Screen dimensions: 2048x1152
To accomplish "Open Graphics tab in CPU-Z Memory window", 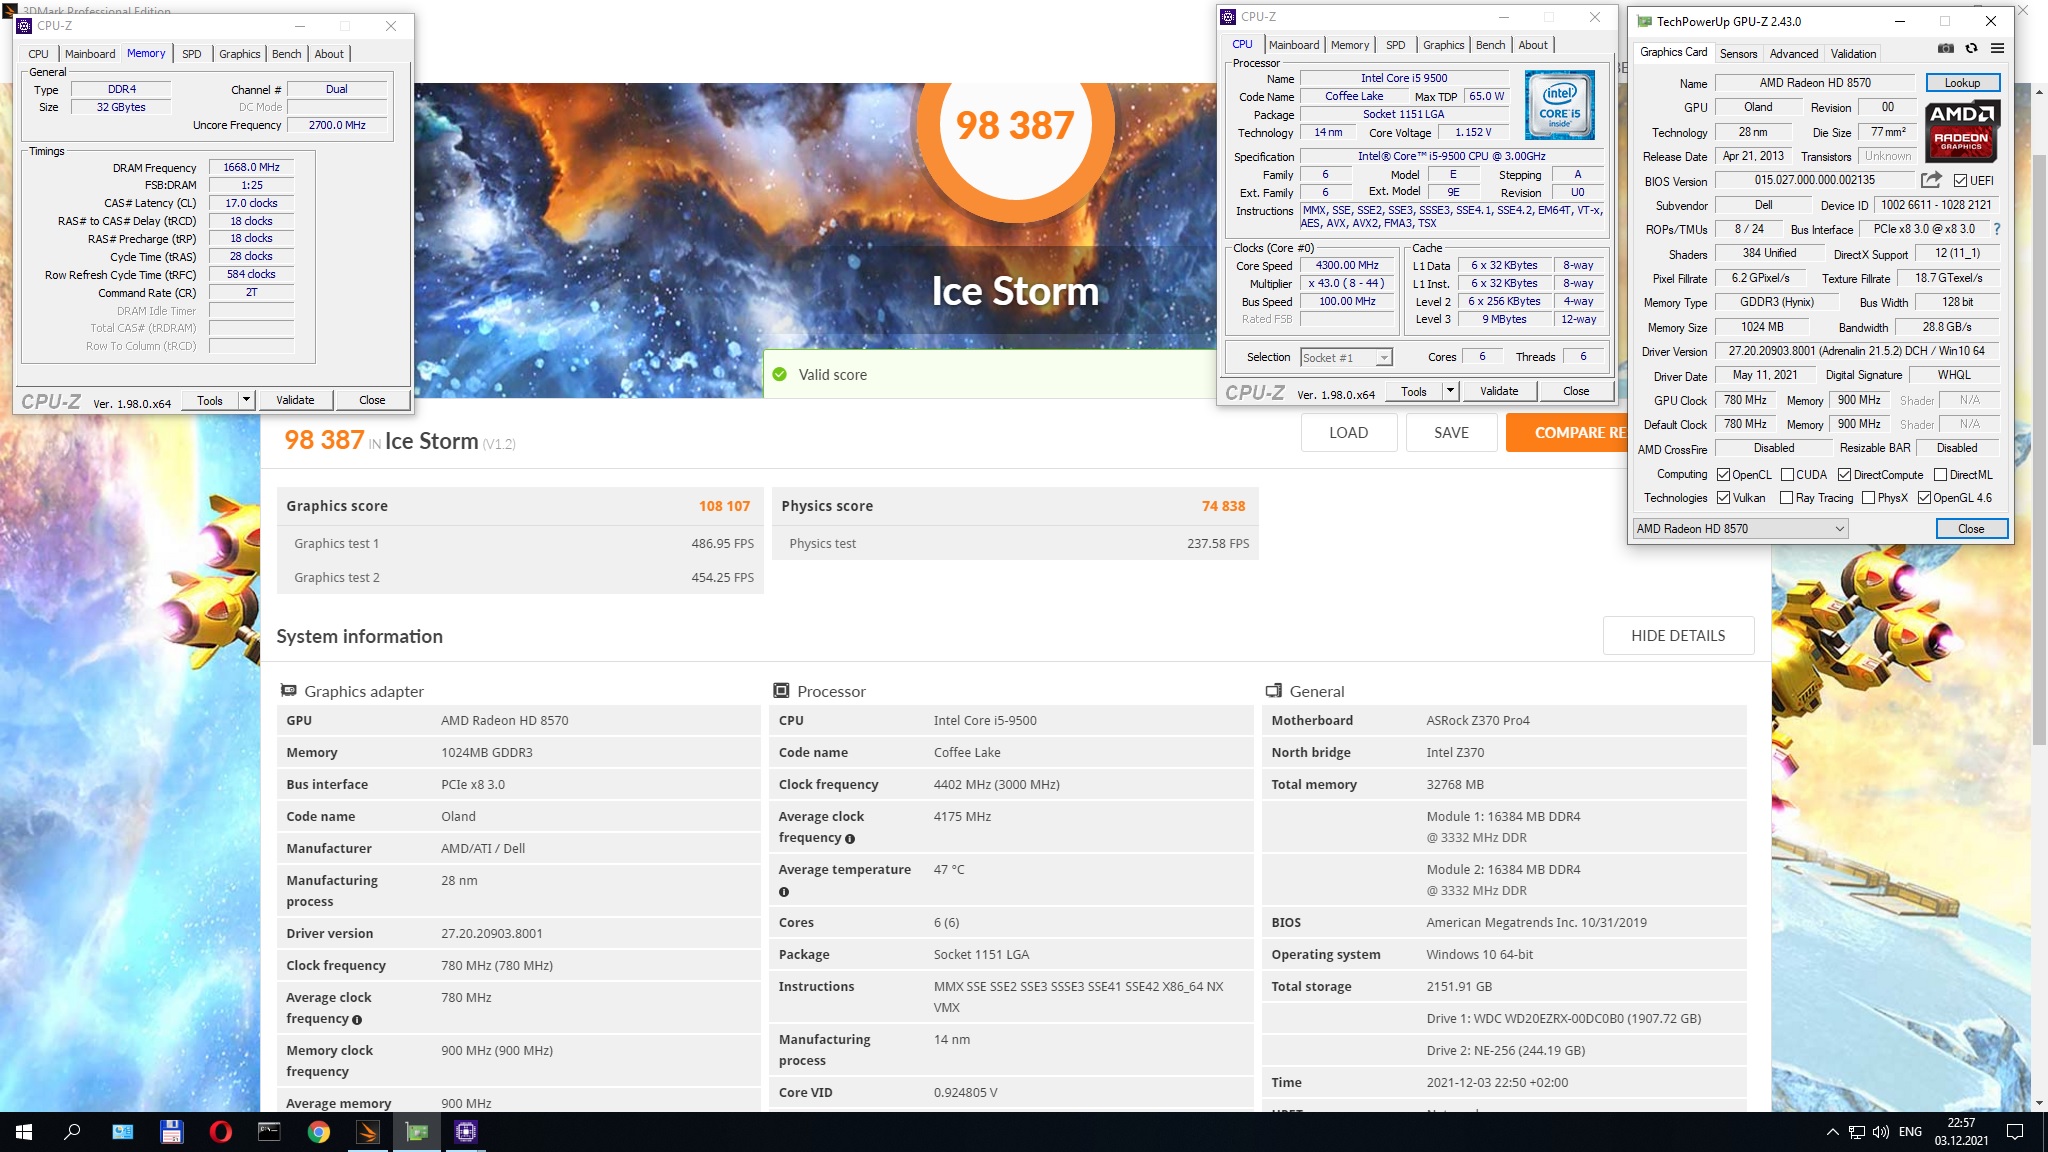I will [240, 54].
